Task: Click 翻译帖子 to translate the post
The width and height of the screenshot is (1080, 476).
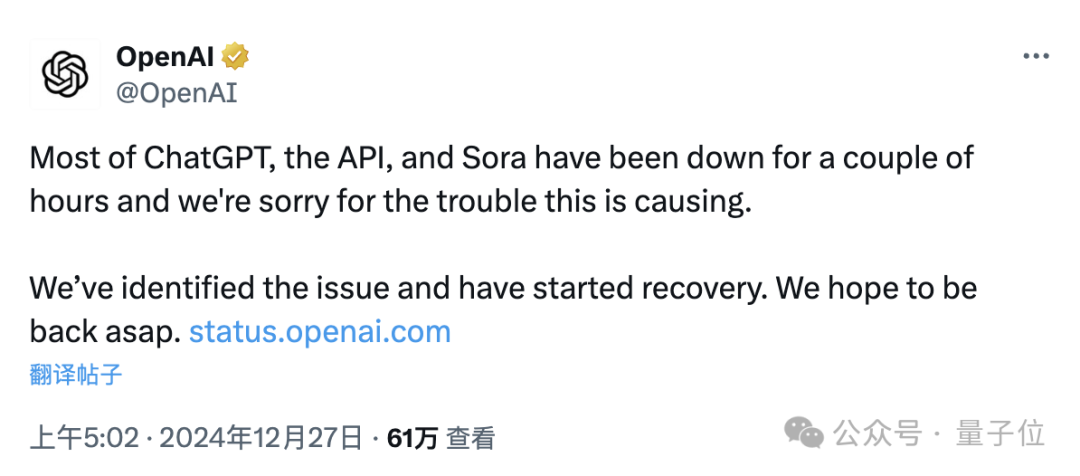Action: click(76, 375)
